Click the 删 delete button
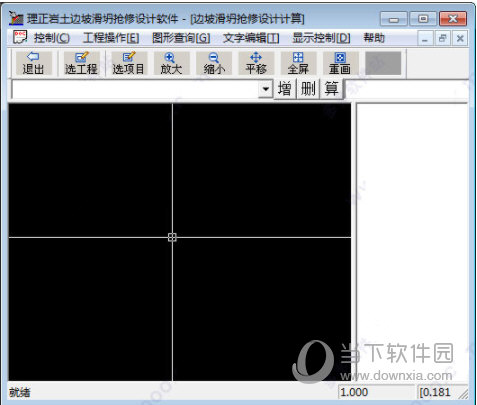477x405 pixels. pyautogui.click(x=308, y=89)
